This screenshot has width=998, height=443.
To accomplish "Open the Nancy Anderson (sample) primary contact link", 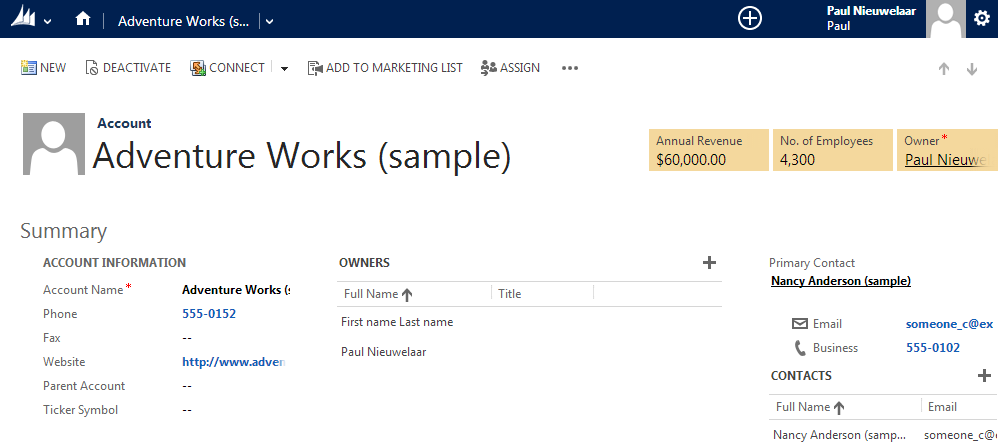I will pyautogui.click(x=840, y=281).
